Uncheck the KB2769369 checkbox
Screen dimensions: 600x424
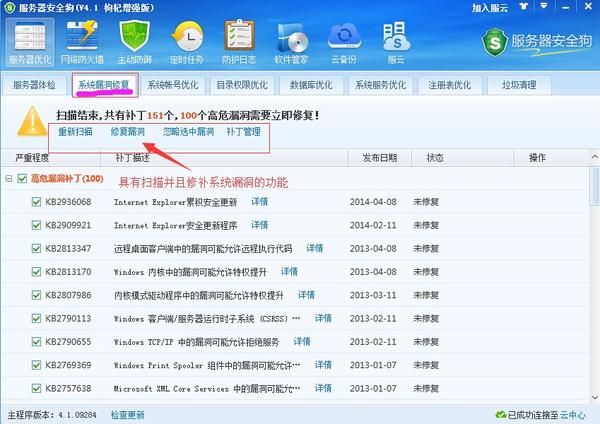tap(36, 365)
